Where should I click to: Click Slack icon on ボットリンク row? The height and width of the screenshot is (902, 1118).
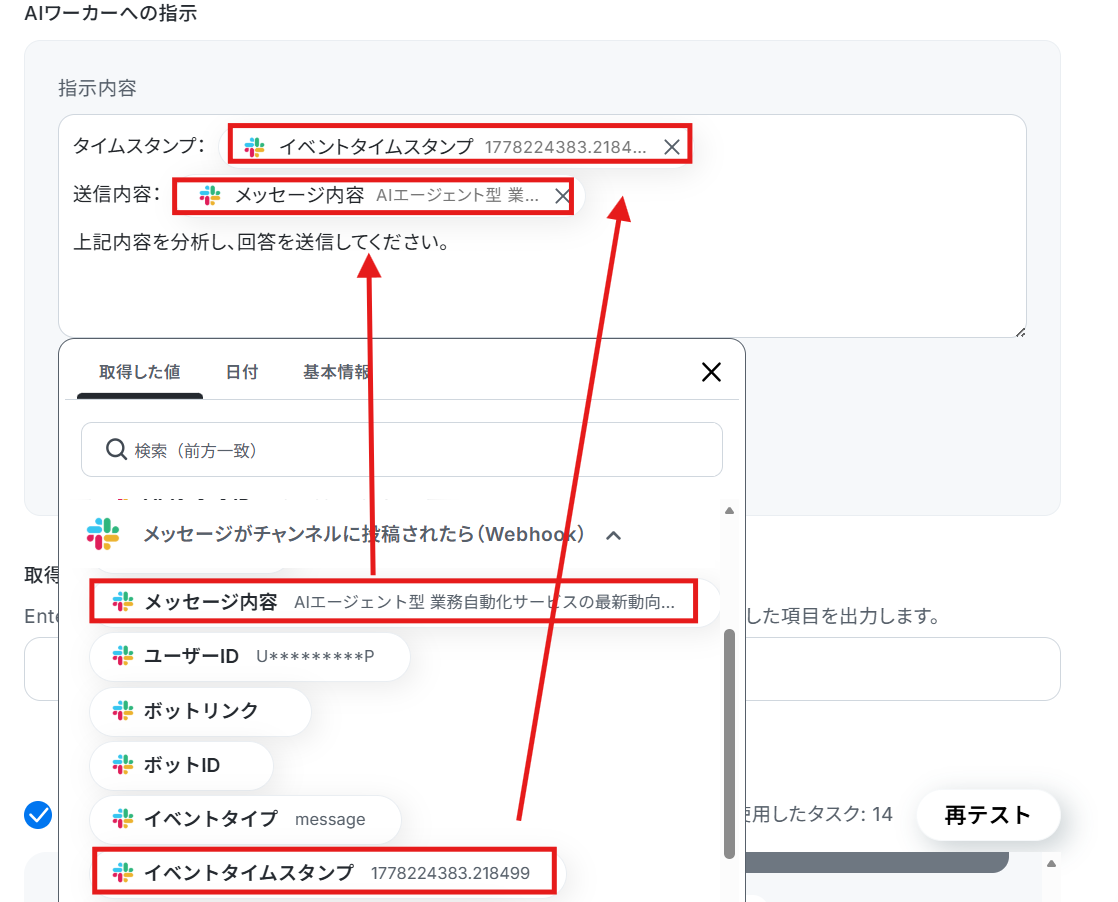click(x=123, y=711)
